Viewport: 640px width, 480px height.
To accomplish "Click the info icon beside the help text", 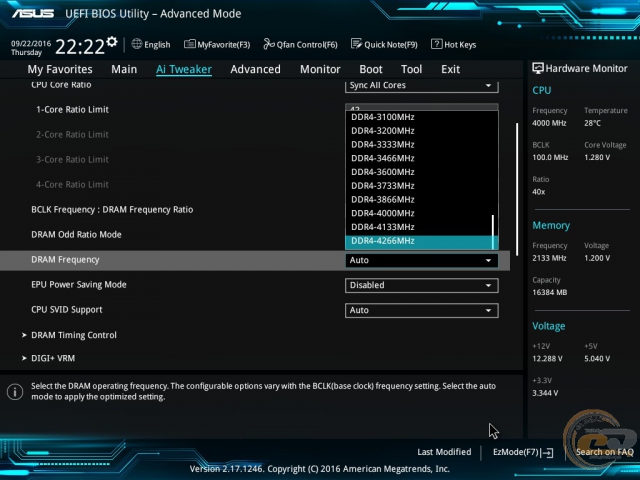I will tap(15, 392).
